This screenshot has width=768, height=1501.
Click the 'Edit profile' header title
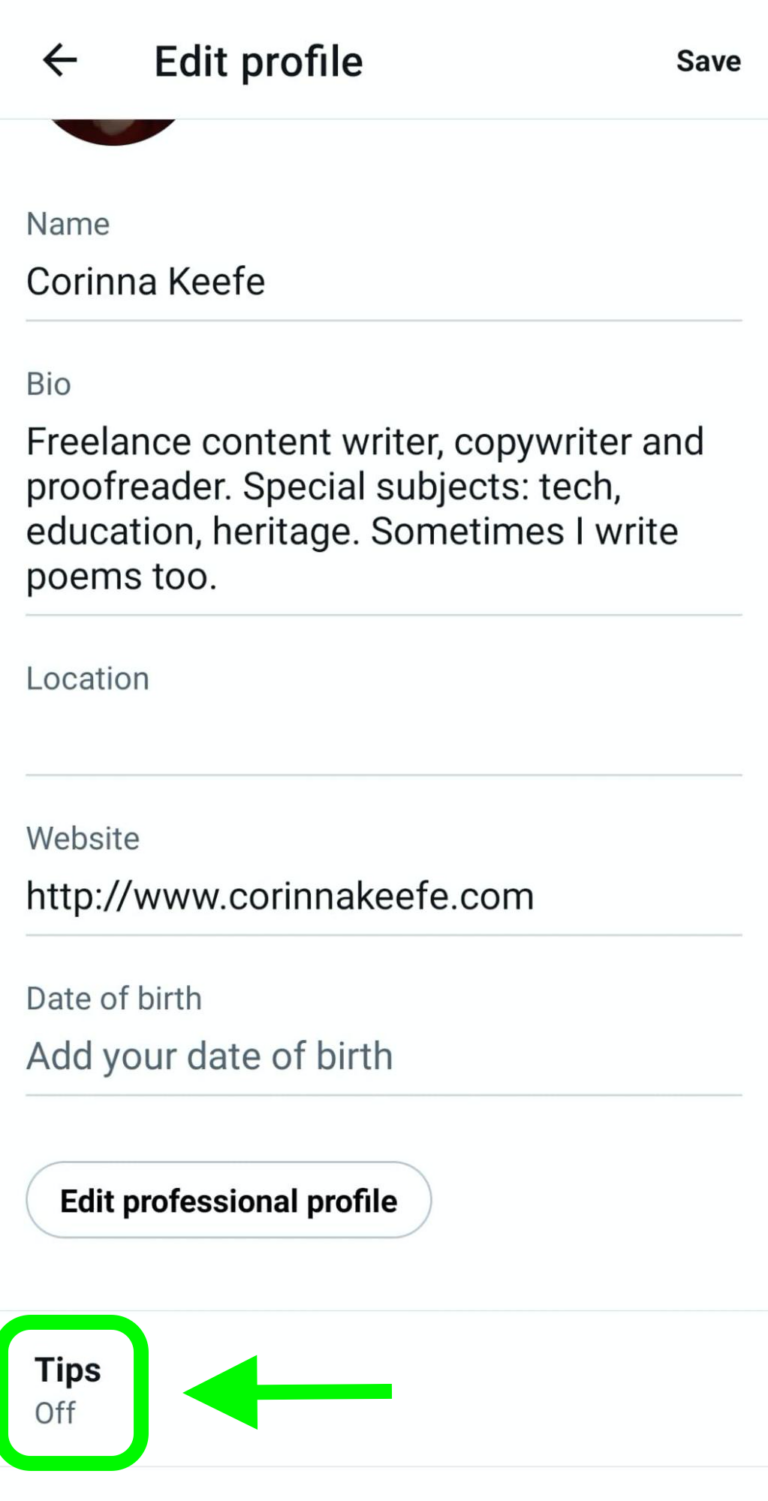coord(258,61)
